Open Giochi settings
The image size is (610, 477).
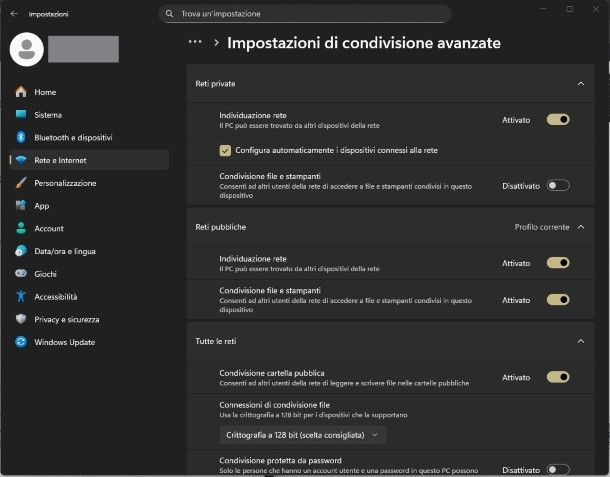89,274
